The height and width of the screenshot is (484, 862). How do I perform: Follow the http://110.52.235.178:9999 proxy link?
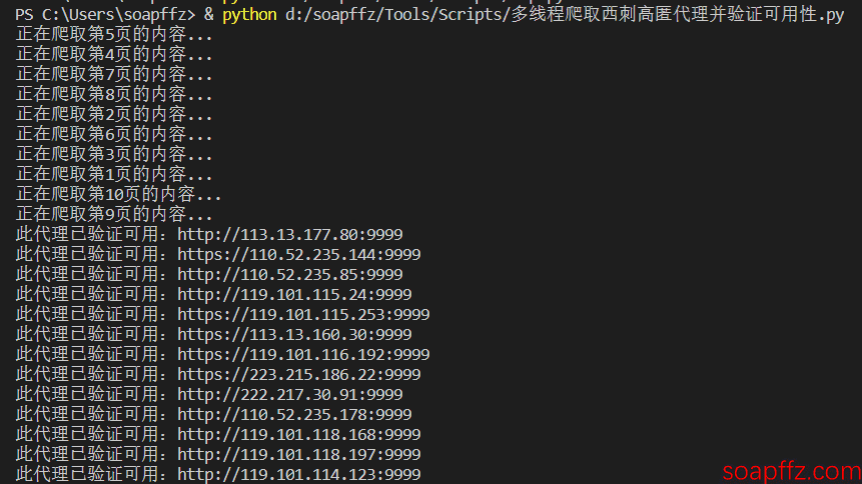click(294, 414)
